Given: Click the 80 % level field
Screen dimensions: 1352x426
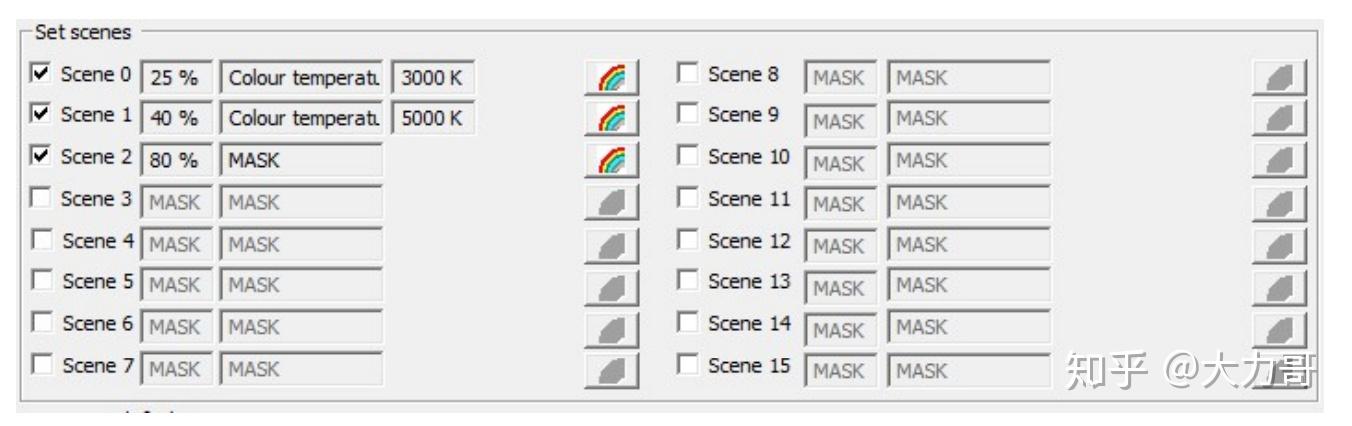Looking at the screenshot, I should [175, 161].
